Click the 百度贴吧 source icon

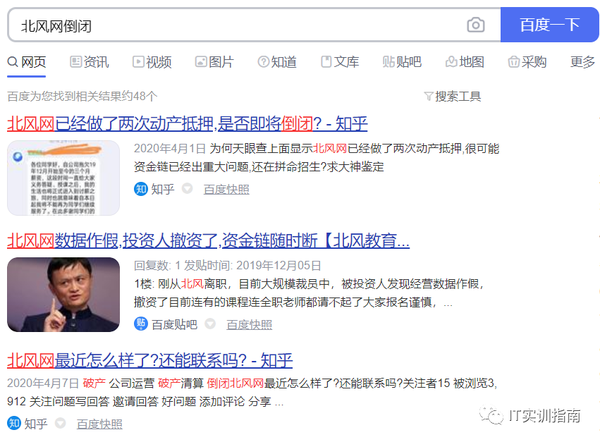(141, 324)
